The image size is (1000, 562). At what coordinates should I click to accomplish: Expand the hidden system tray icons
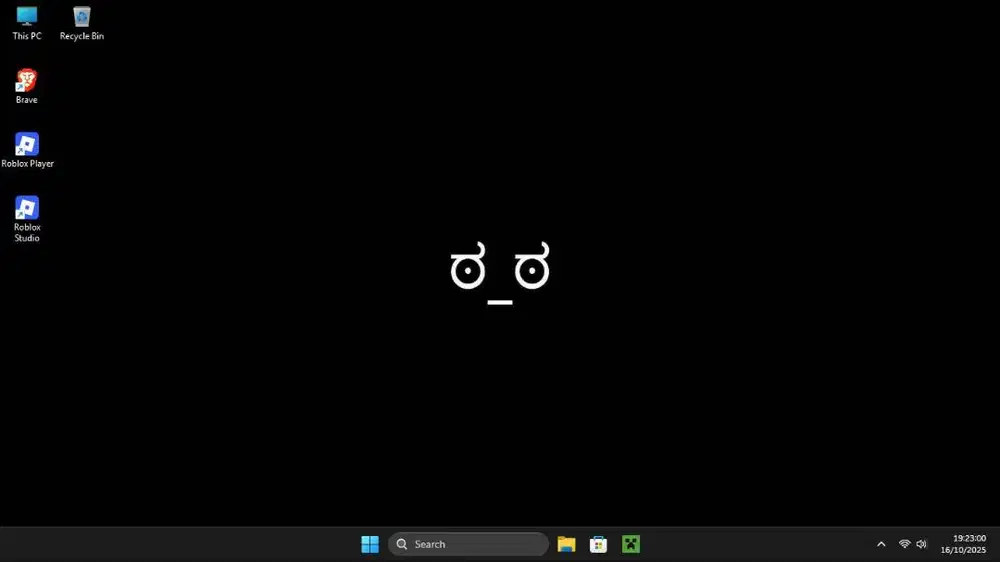pos(881,544)
